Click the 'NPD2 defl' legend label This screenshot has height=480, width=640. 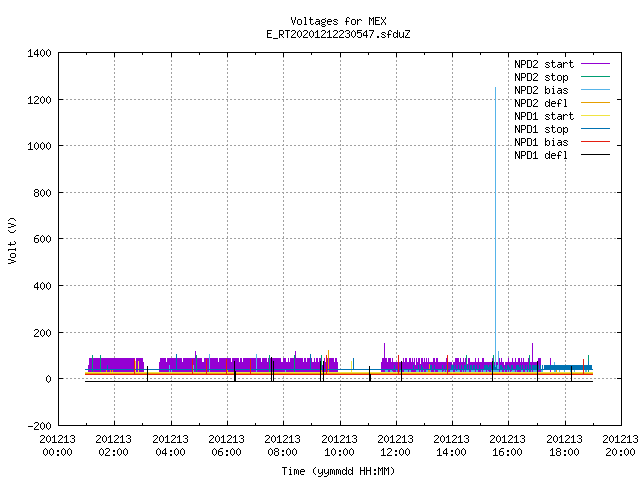click(x=541, y=103)
